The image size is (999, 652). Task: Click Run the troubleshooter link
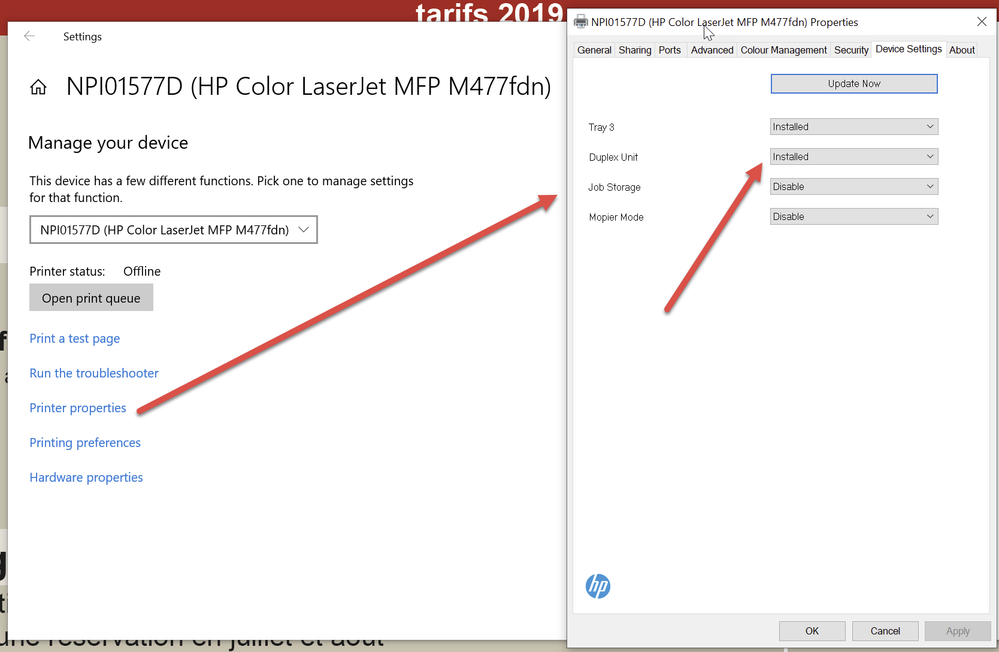coord(94,373)
